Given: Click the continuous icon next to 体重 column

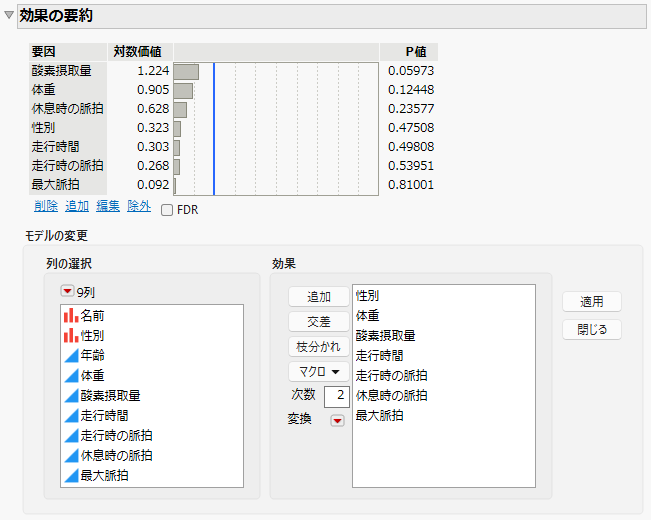Looking at the screenshot, I should (x=71, y=375).
